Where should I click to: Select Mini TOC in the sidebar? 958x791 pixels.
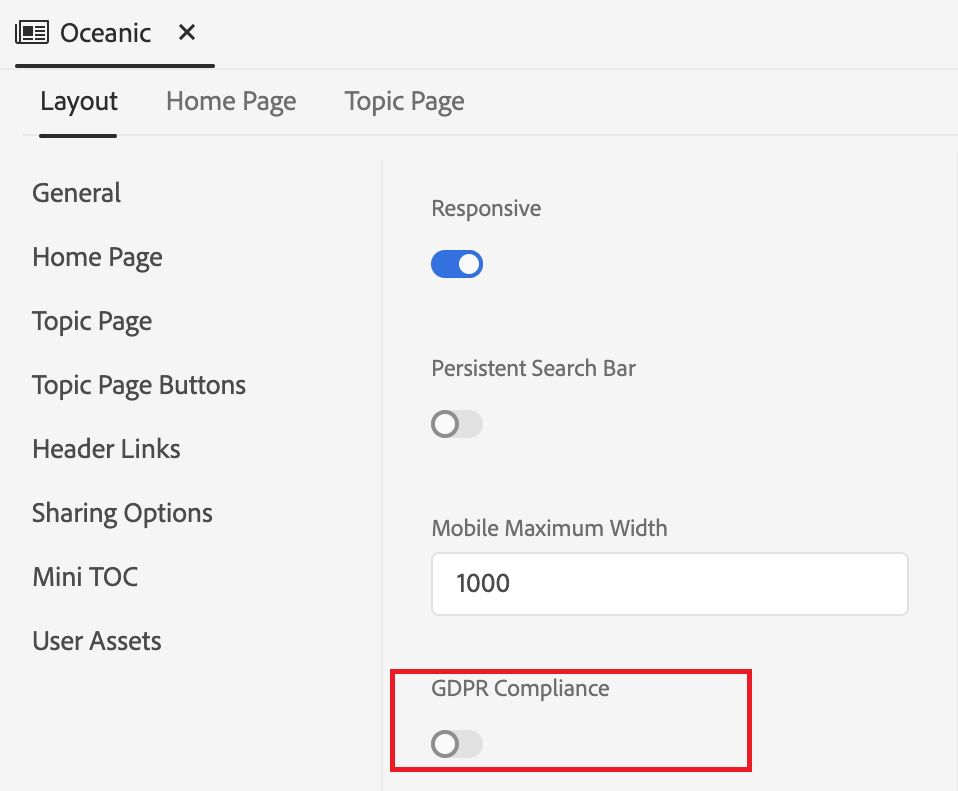(85, 577)
